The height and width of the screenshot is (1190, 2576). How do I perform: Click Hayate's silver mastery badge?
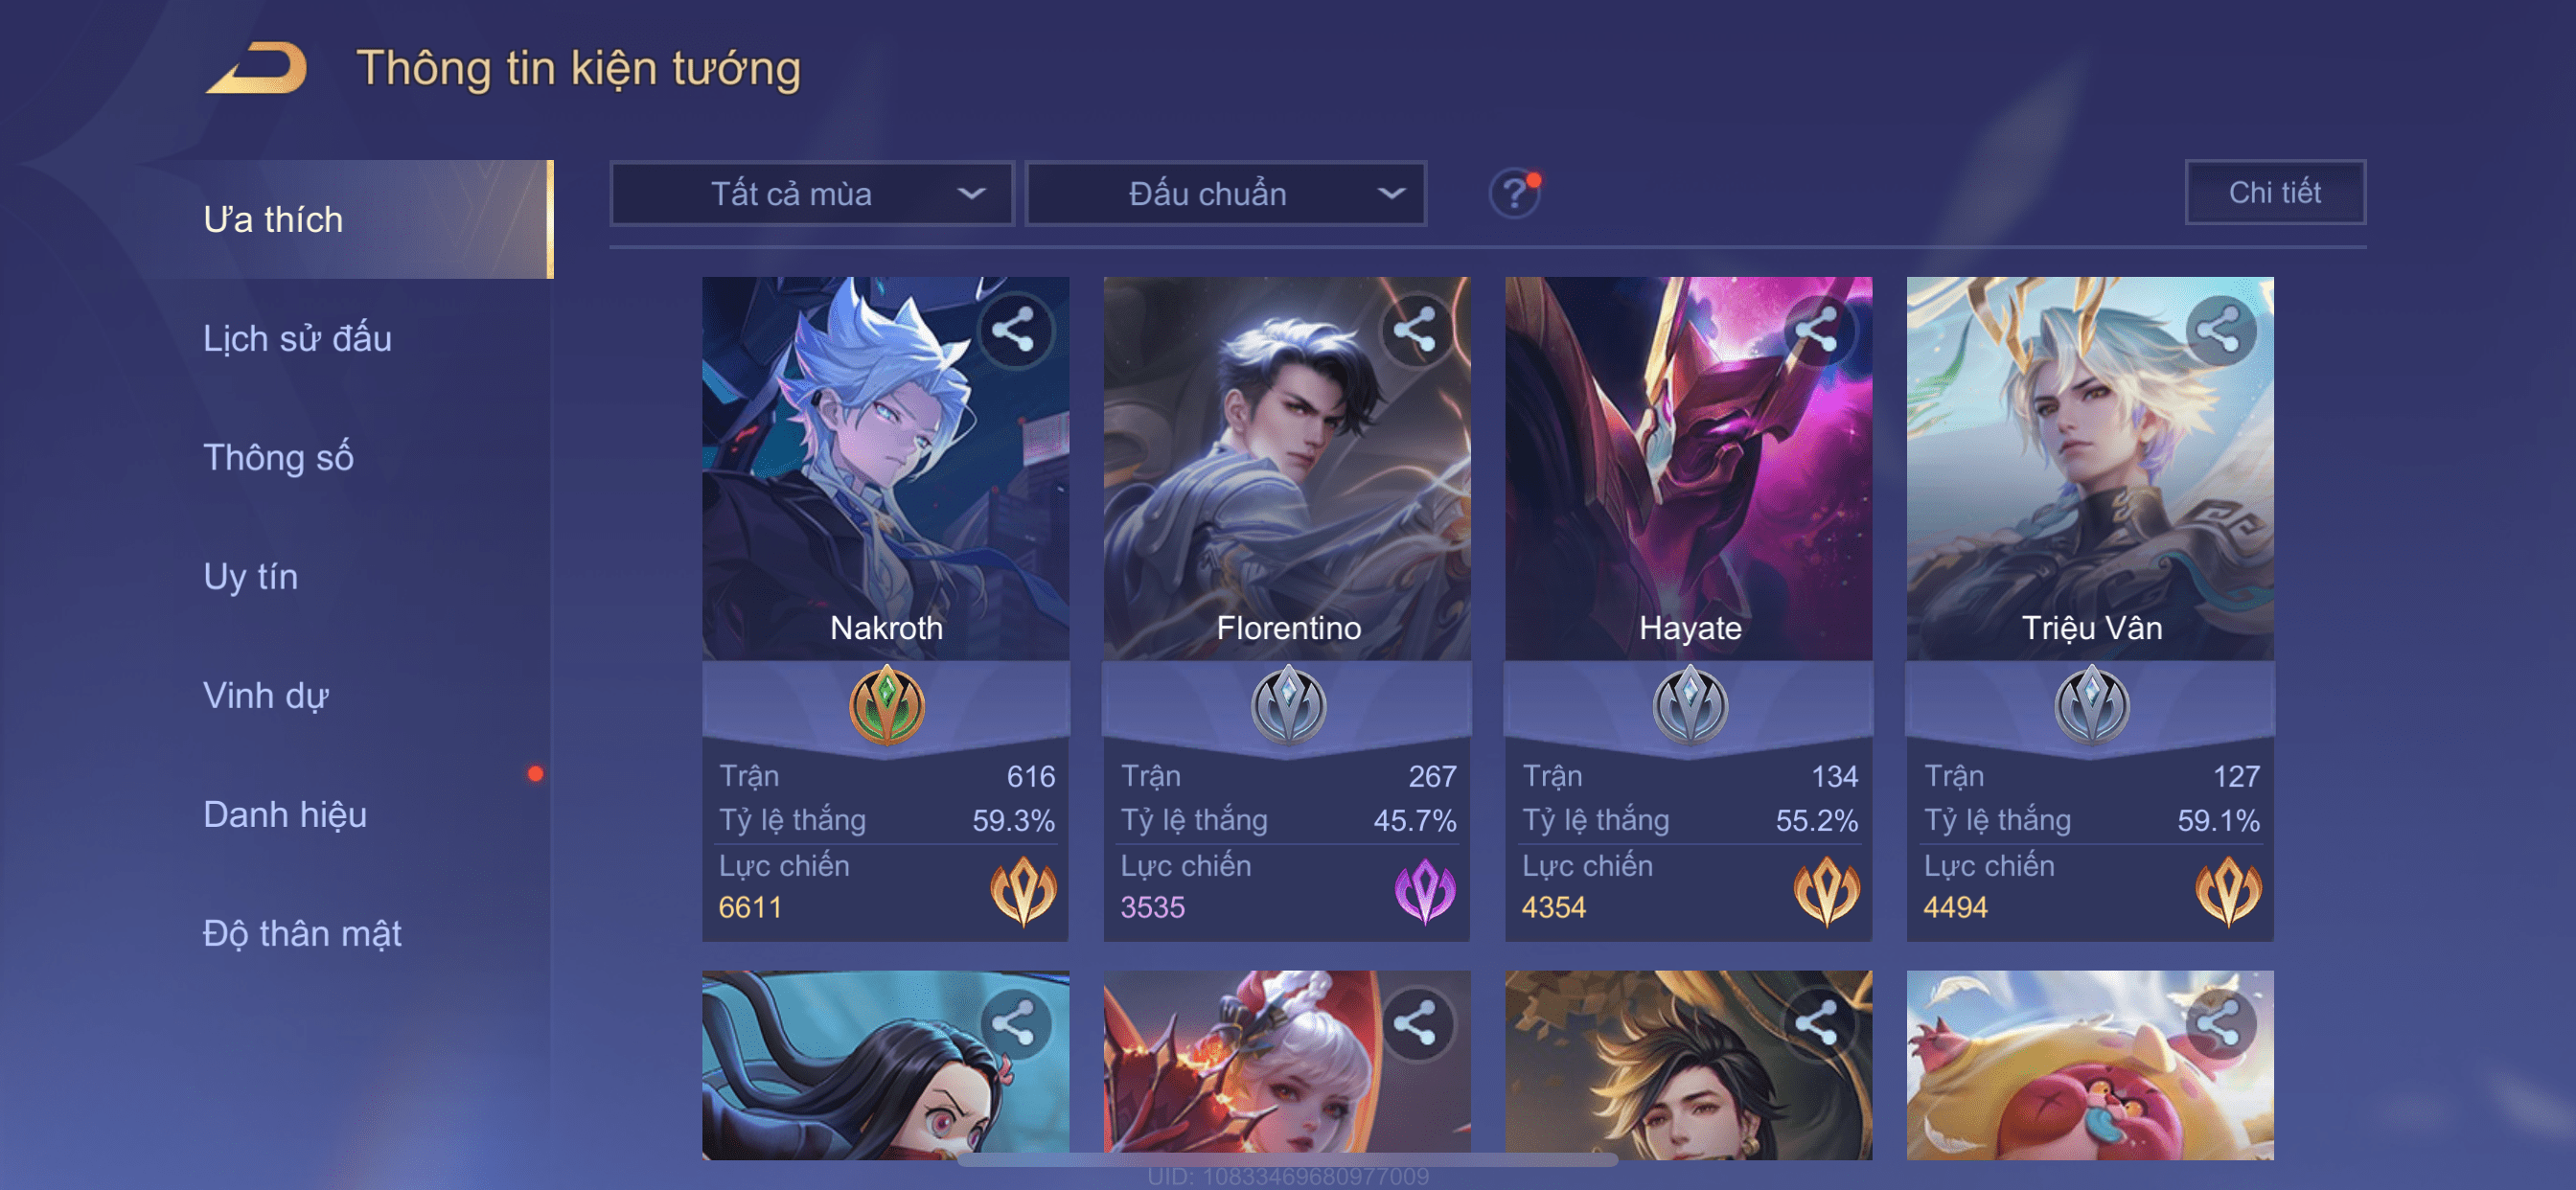(x=1689, y=704)
